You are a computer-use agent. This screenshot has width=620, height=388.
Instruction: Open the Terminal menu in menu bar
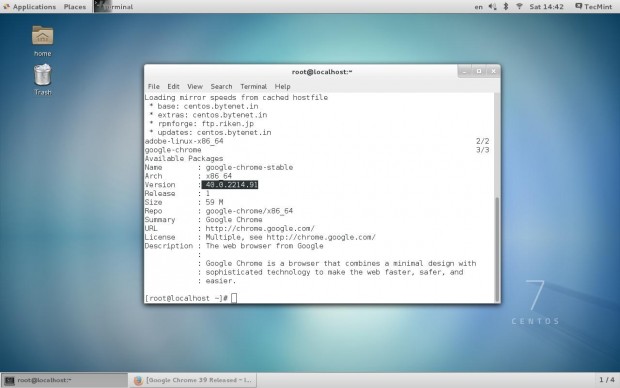[253, 86]
